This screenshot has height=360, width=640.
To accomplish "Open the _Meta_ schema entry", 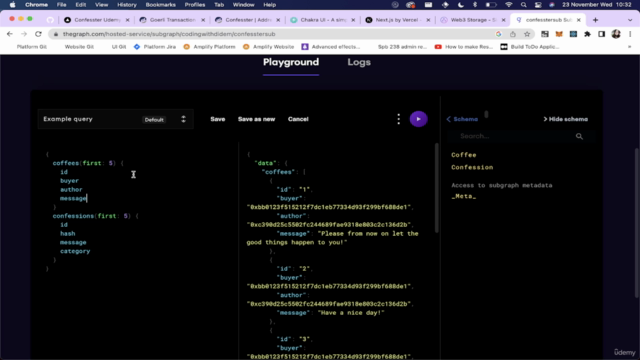I will (x=464, y=196).
